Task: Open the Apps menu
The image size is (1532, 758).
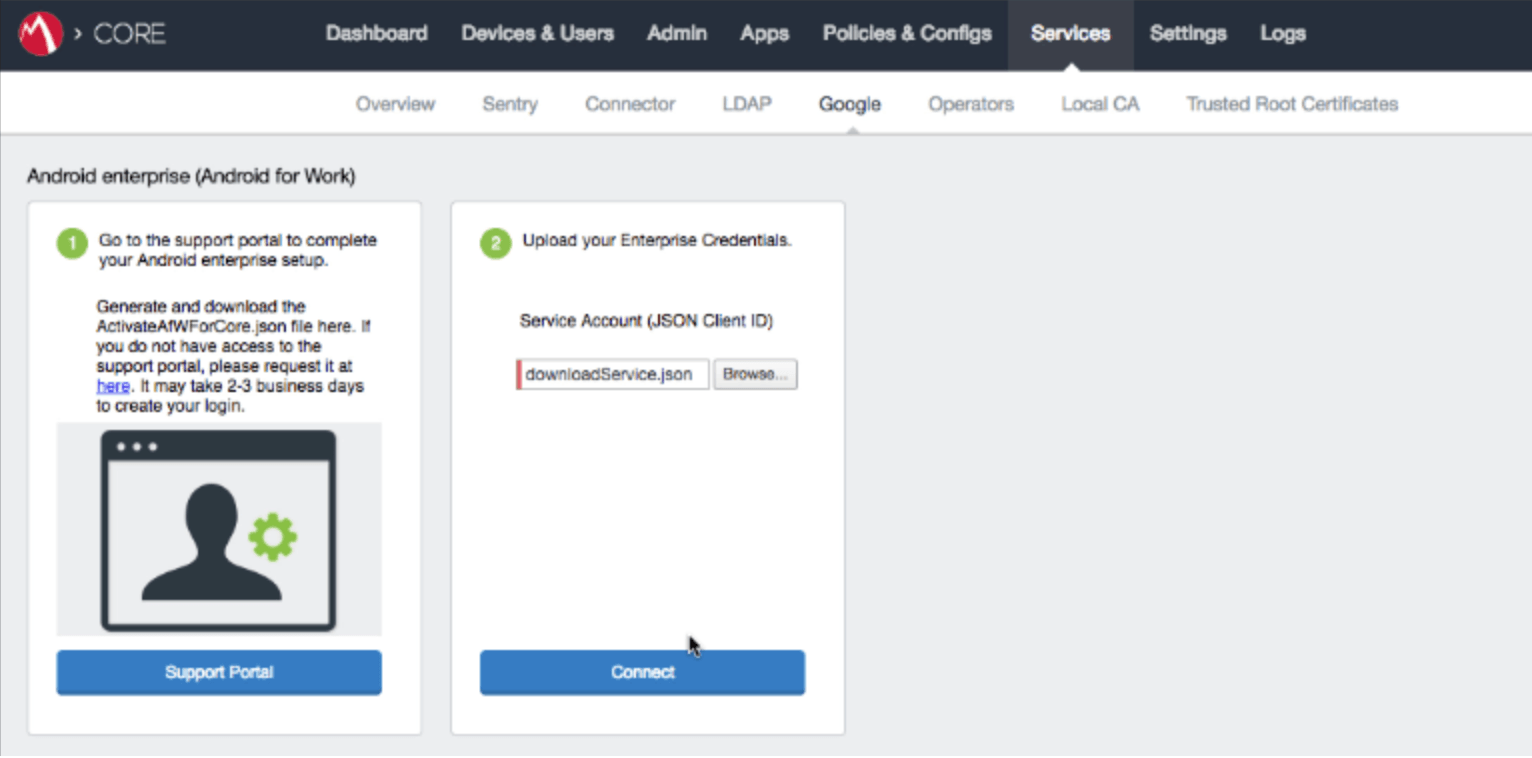Action: pyautogui.click(x=765, y=33)
